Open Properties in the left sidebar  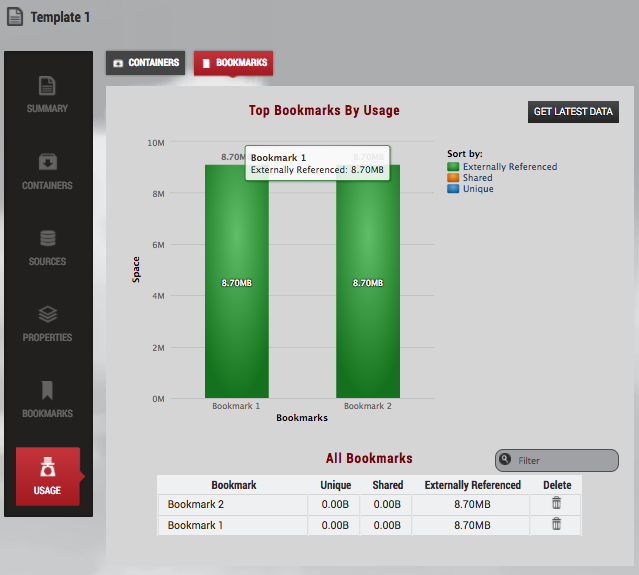pyautogui.click(x=47, y=323)
